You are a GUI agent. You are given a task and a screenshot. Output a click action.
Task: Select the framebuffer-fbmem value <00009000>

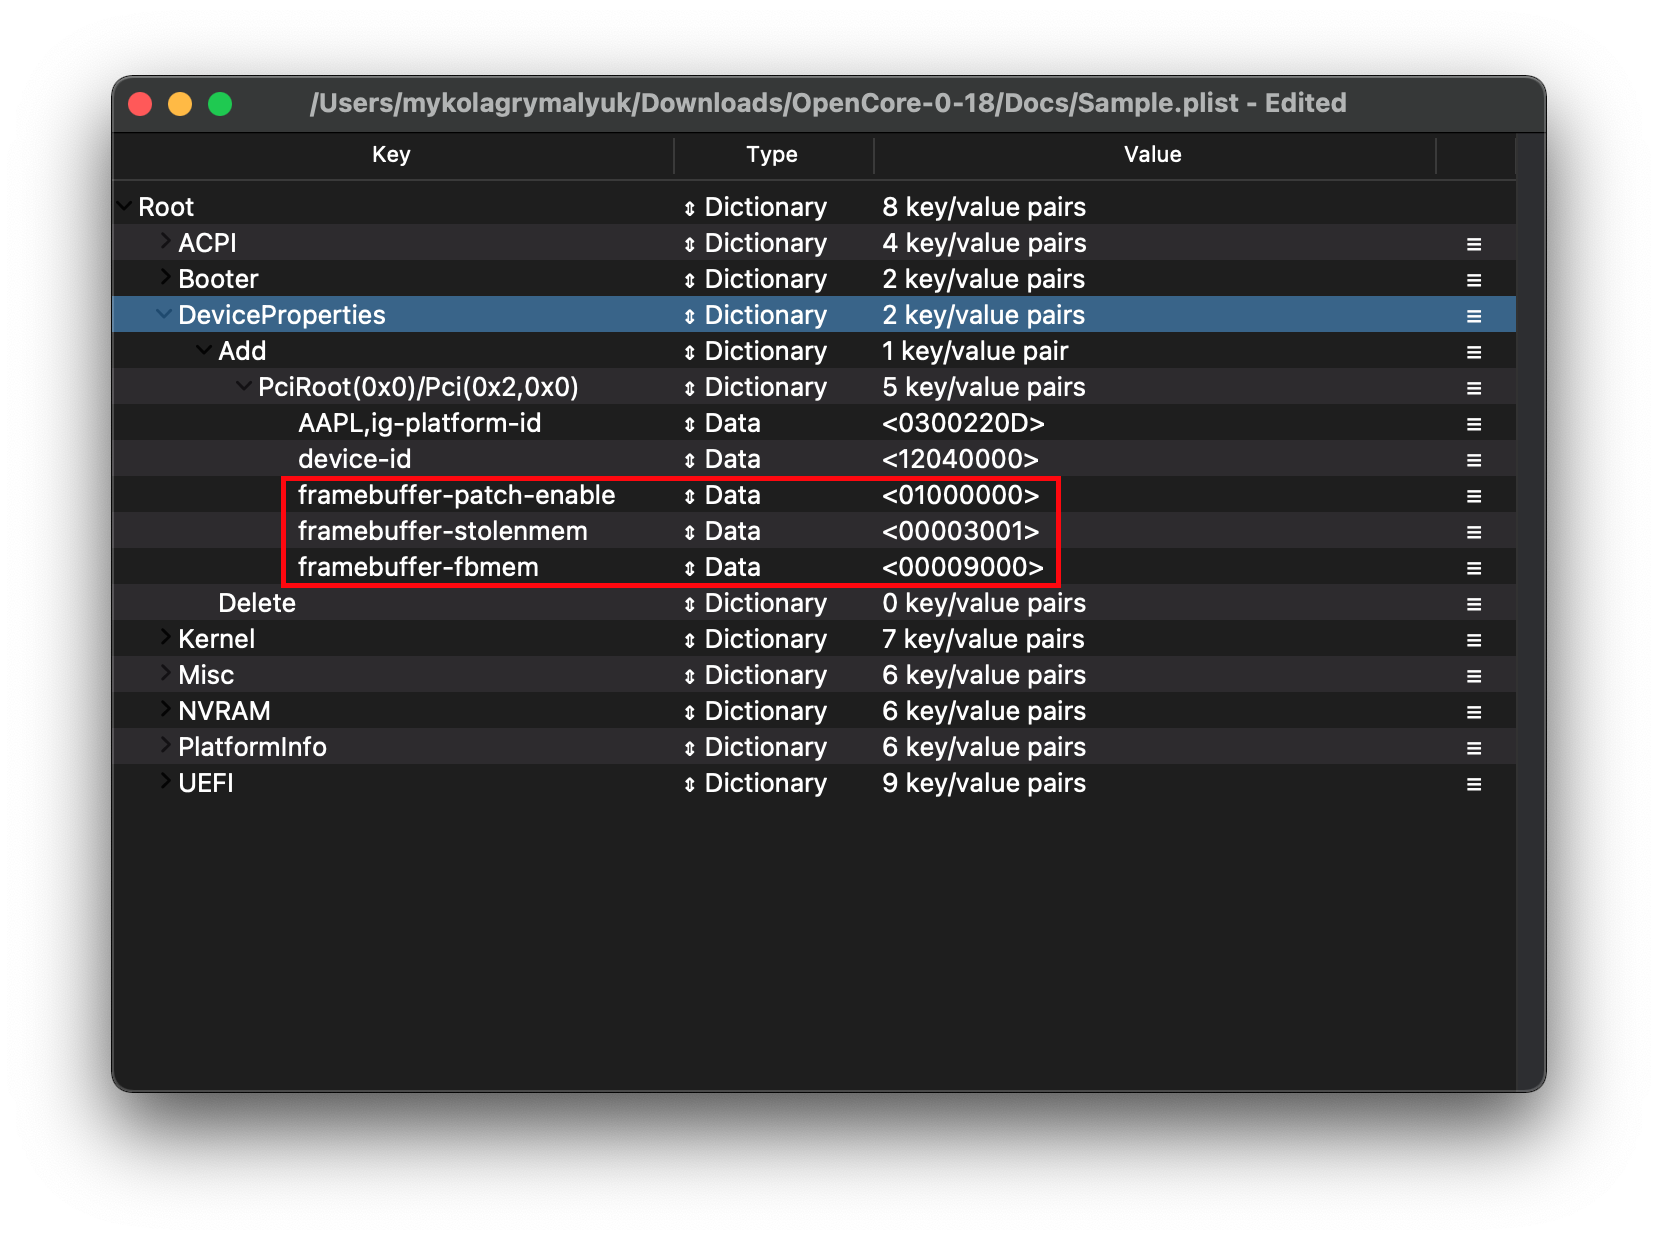[962, 568]
